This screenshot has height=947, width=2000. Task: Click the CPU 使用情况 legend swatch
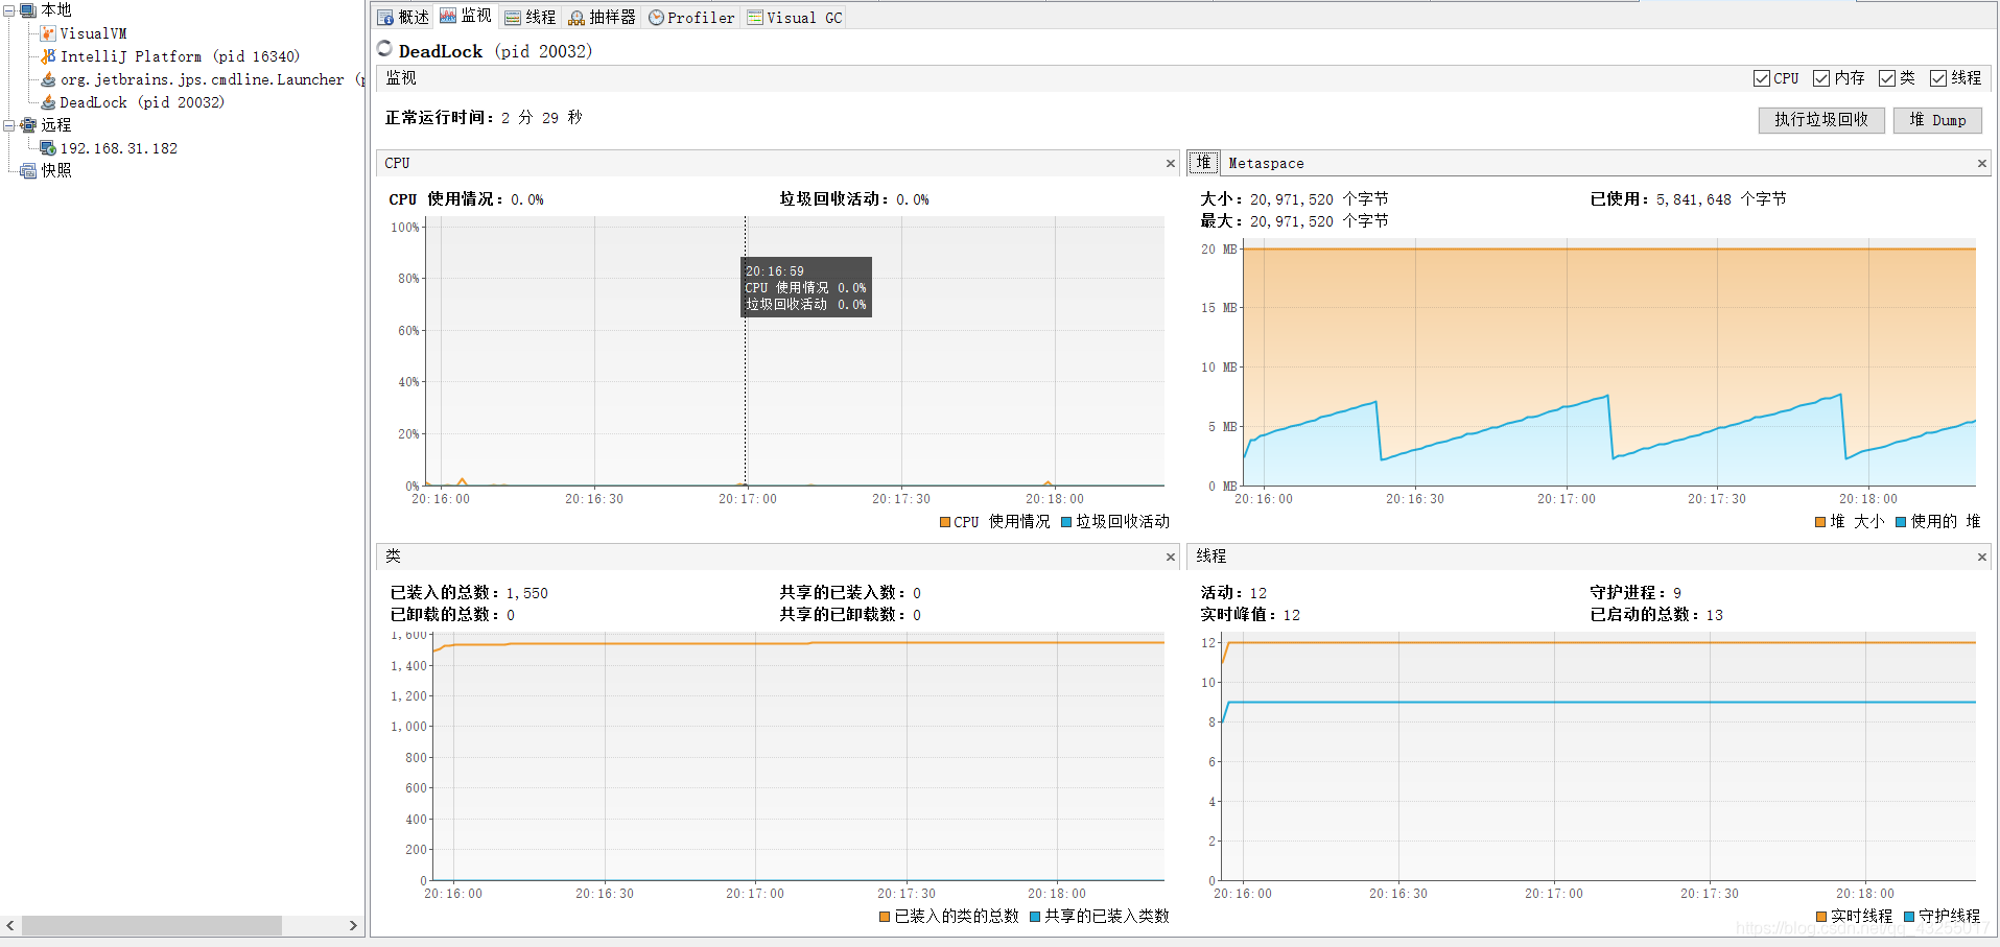945,522
